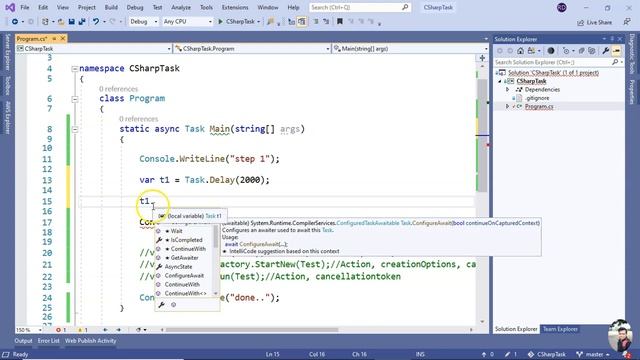
Task: Click the split editor plus icon above scrollbar
Action: (x=482, y=58)
